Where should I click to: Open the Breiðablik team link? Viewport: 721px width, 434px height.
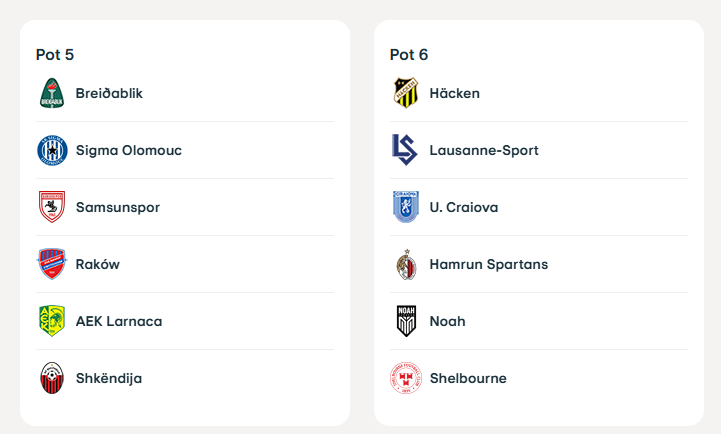point(109,93)
